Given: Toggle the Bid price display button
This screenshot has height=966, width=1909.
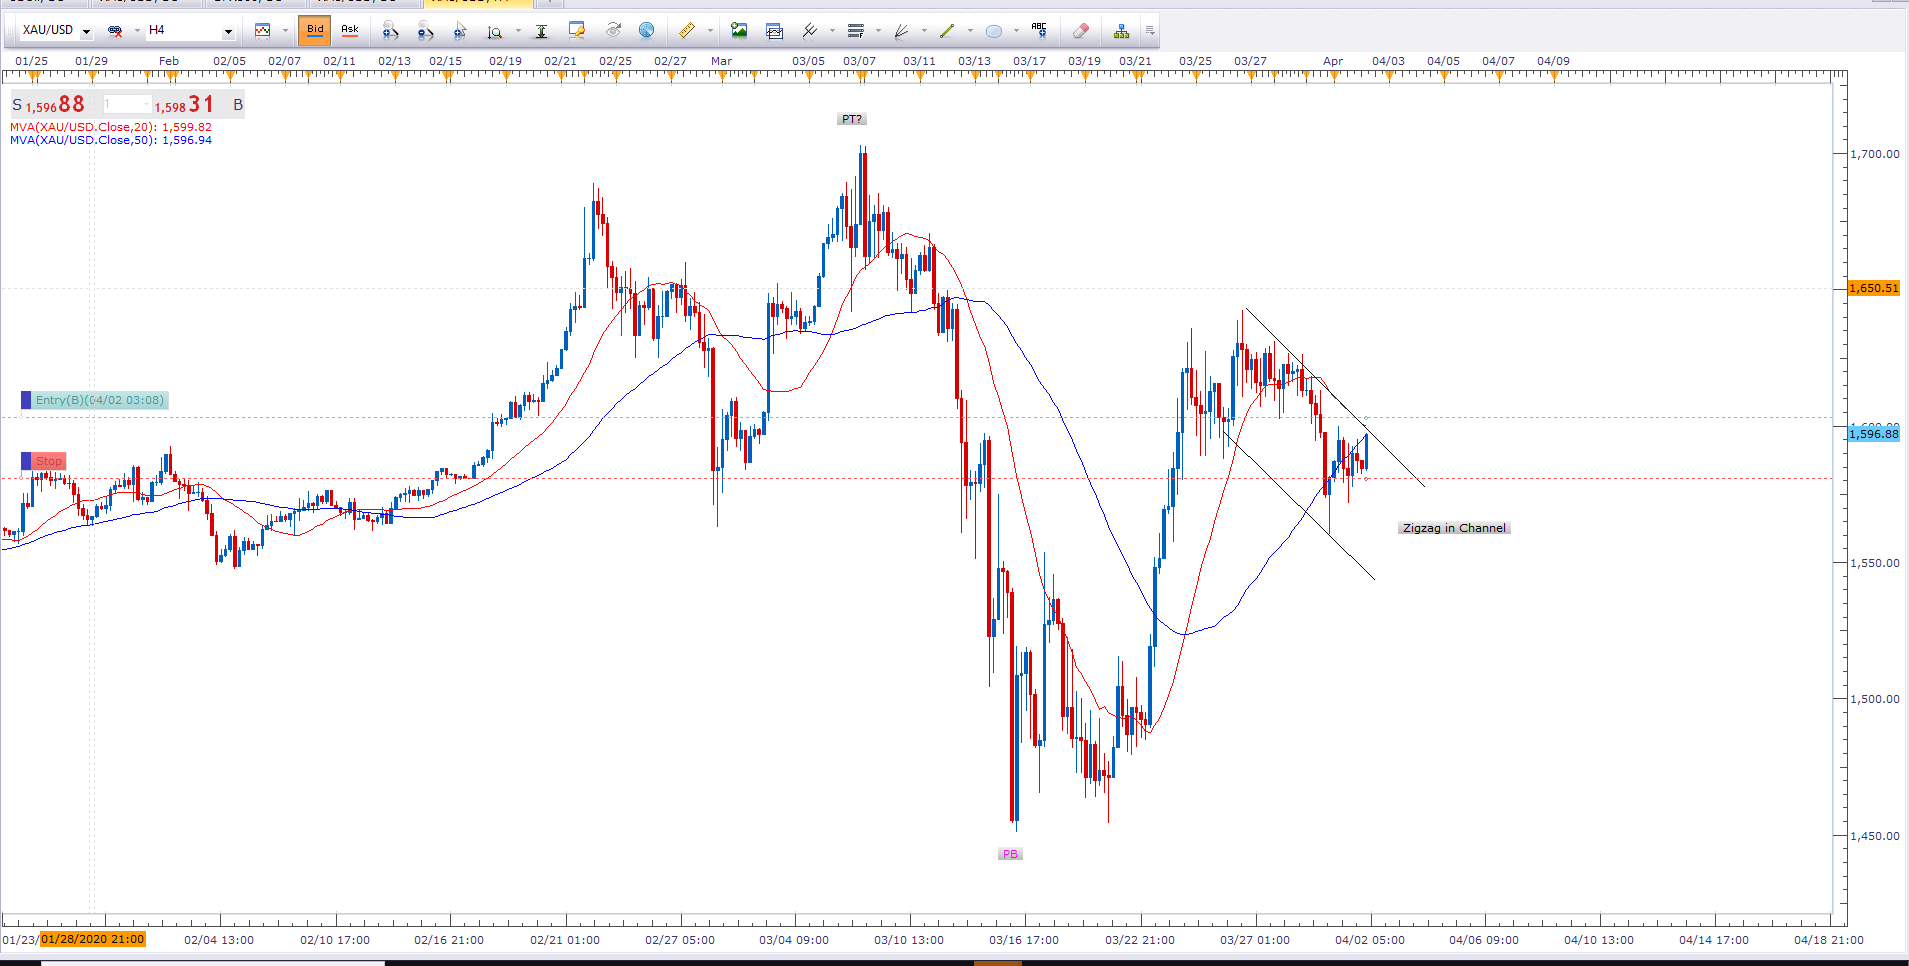Looking at the screenshot, I should [315, 30].
